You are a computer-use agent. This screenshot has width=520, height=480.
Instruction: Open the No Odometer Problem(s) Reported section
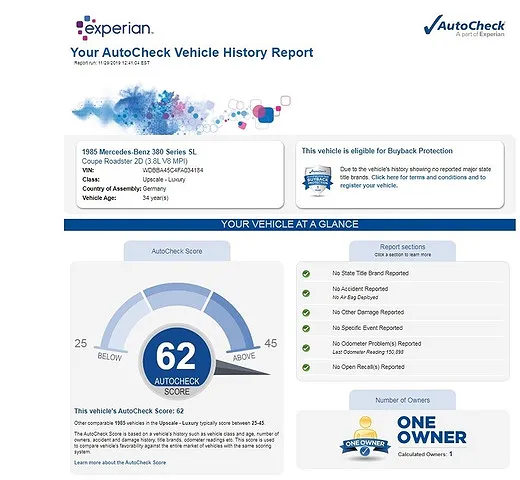[377, 344]
